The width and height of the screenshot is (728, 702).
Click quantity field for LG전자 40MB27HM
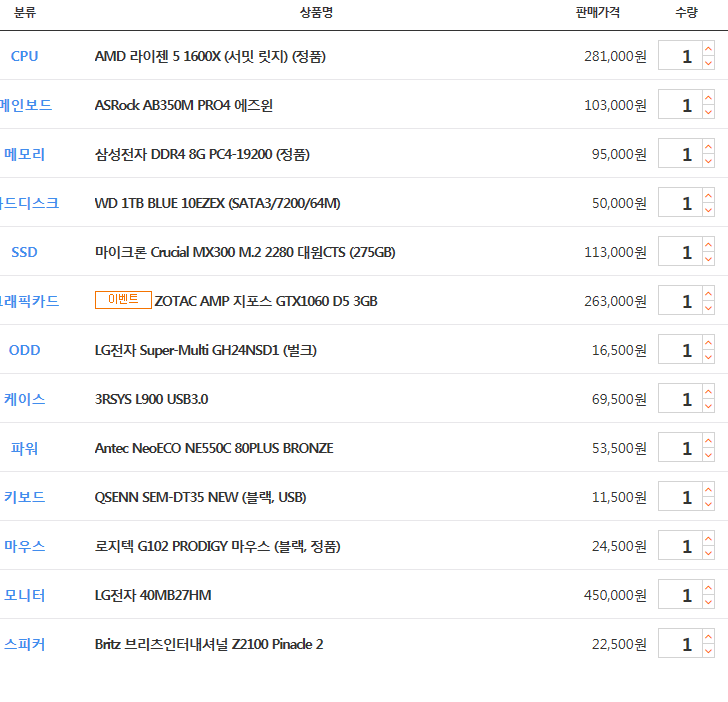(680, 595)
